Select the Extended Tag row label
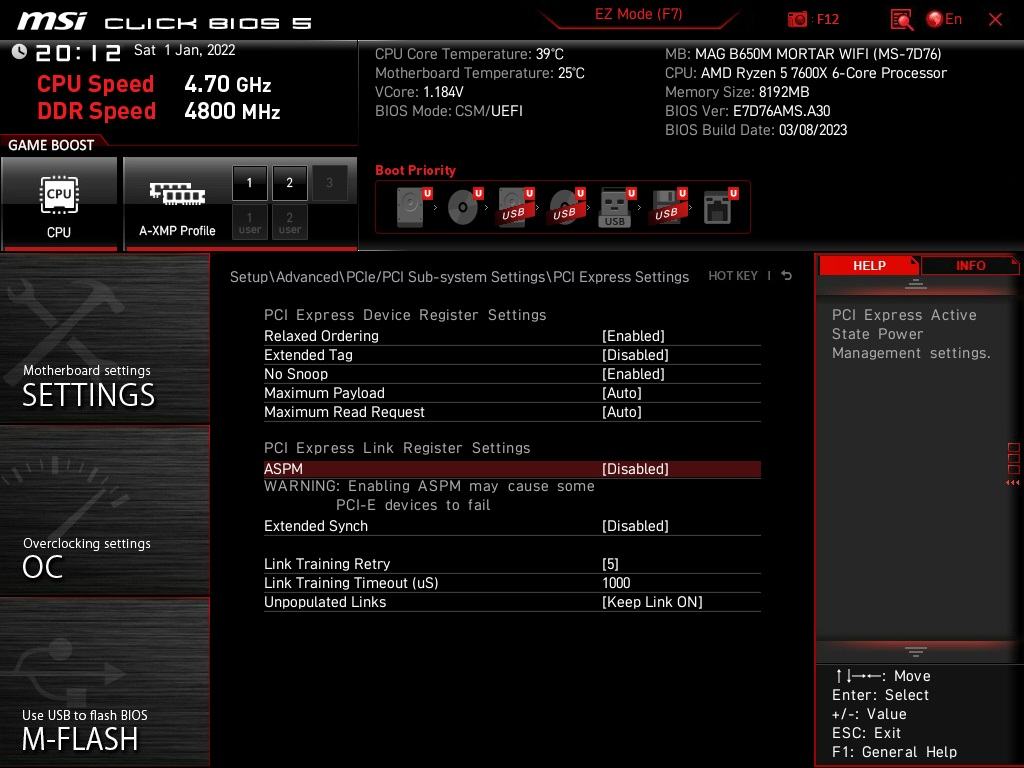The image size is (1024, 768). (308, 355)
